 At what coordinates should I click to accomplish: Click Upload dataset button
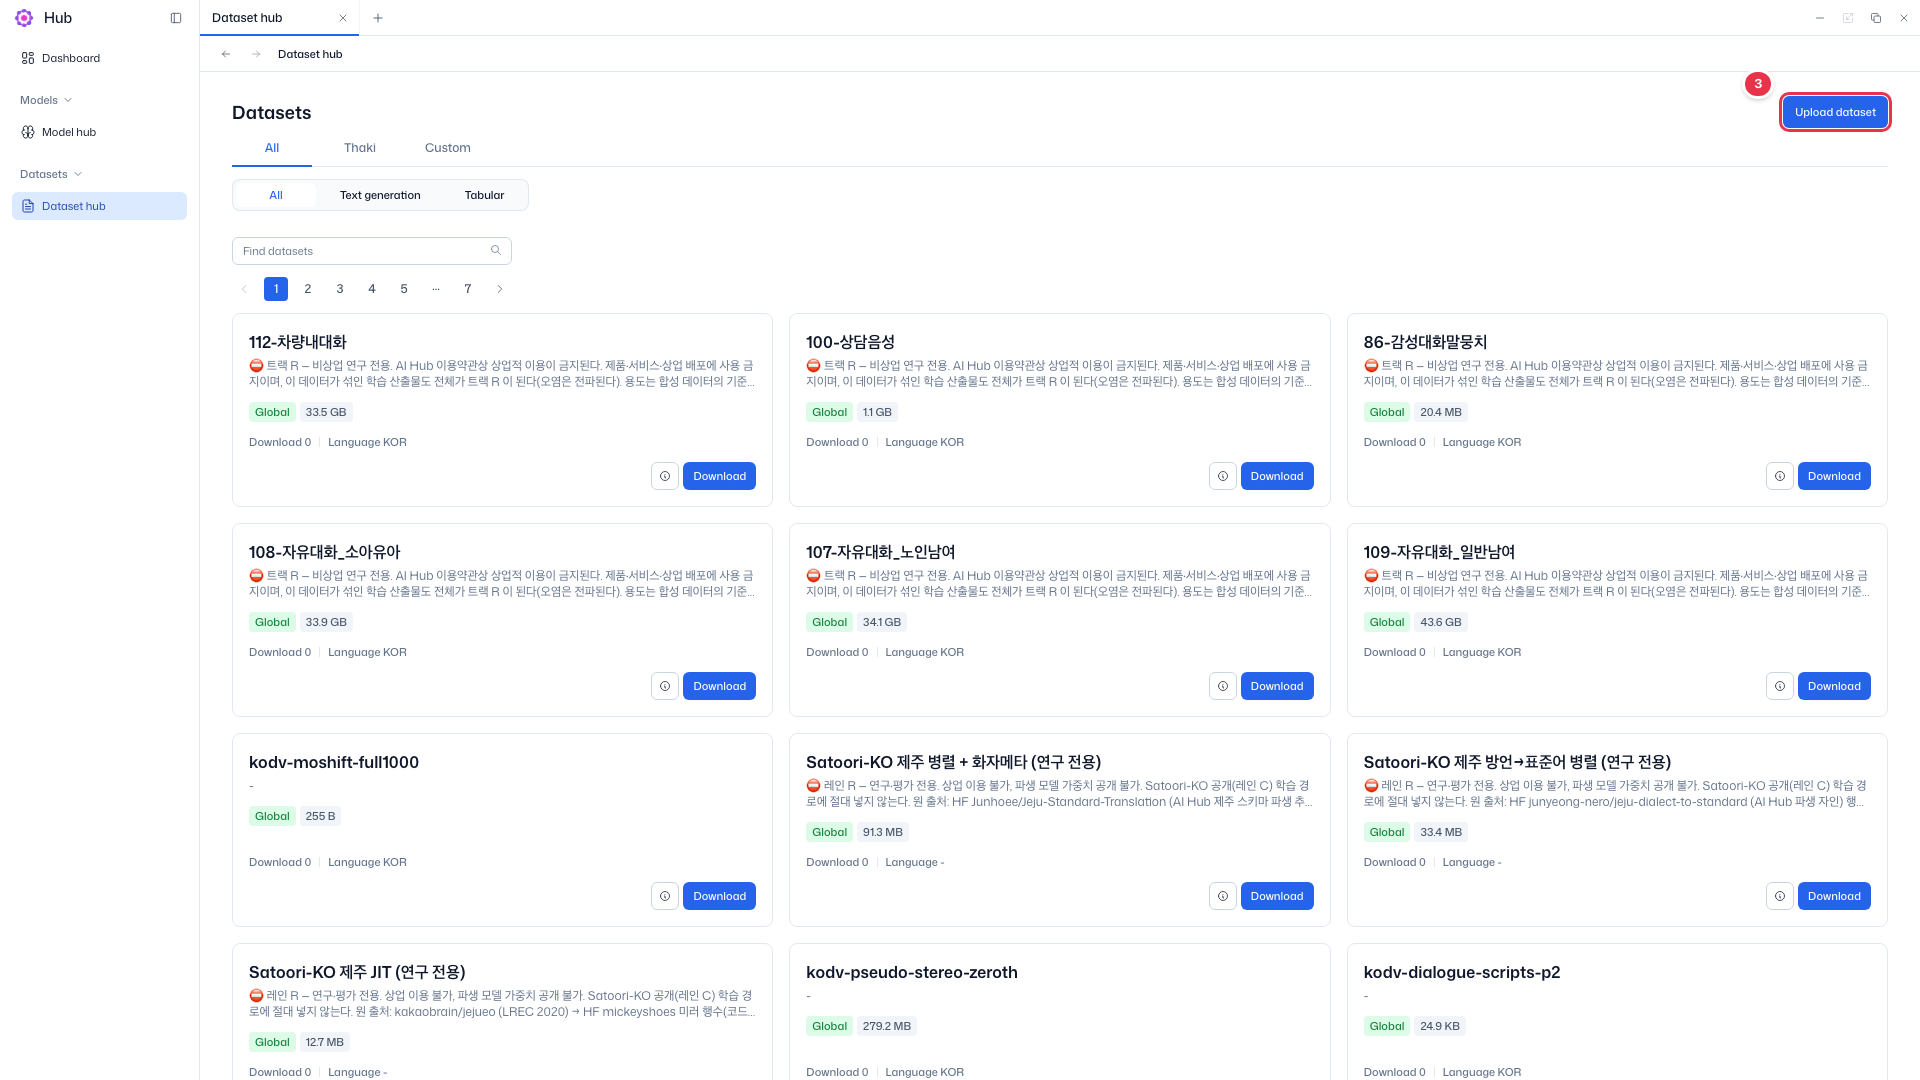tap(1835, 112)
